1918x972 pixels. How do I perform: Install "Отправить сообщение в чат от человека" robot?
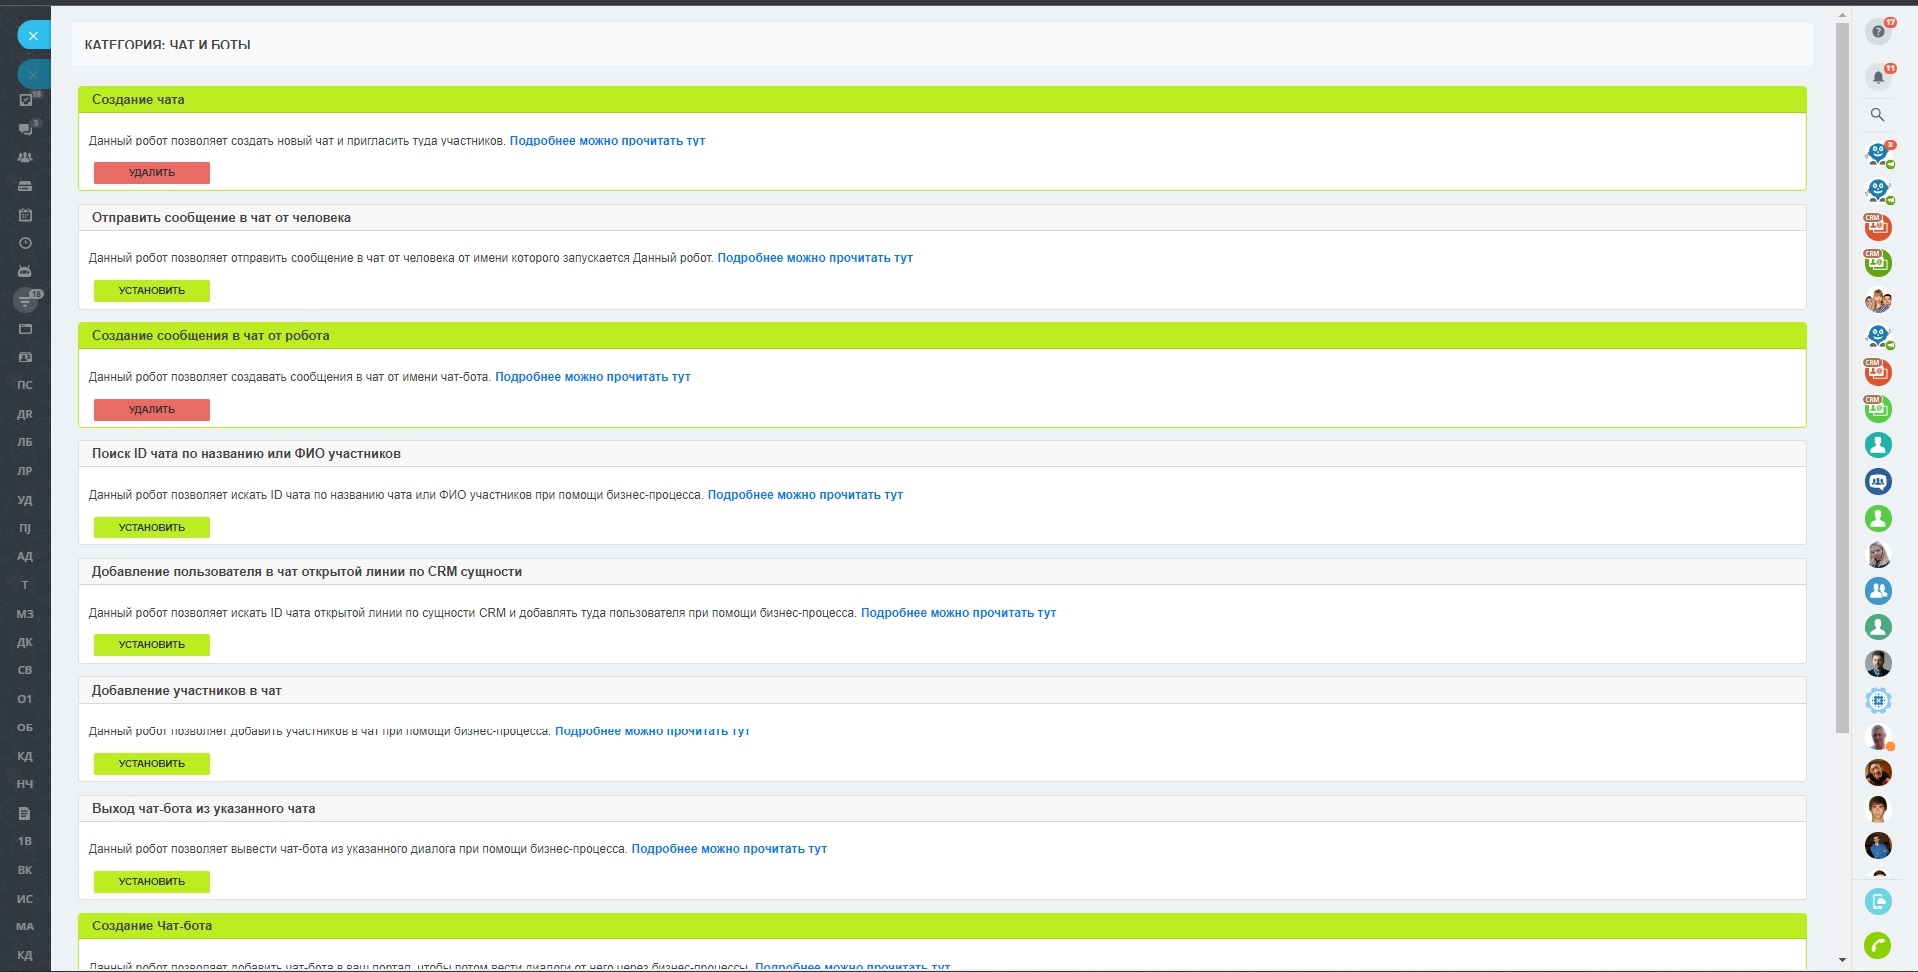coord(152,291)
